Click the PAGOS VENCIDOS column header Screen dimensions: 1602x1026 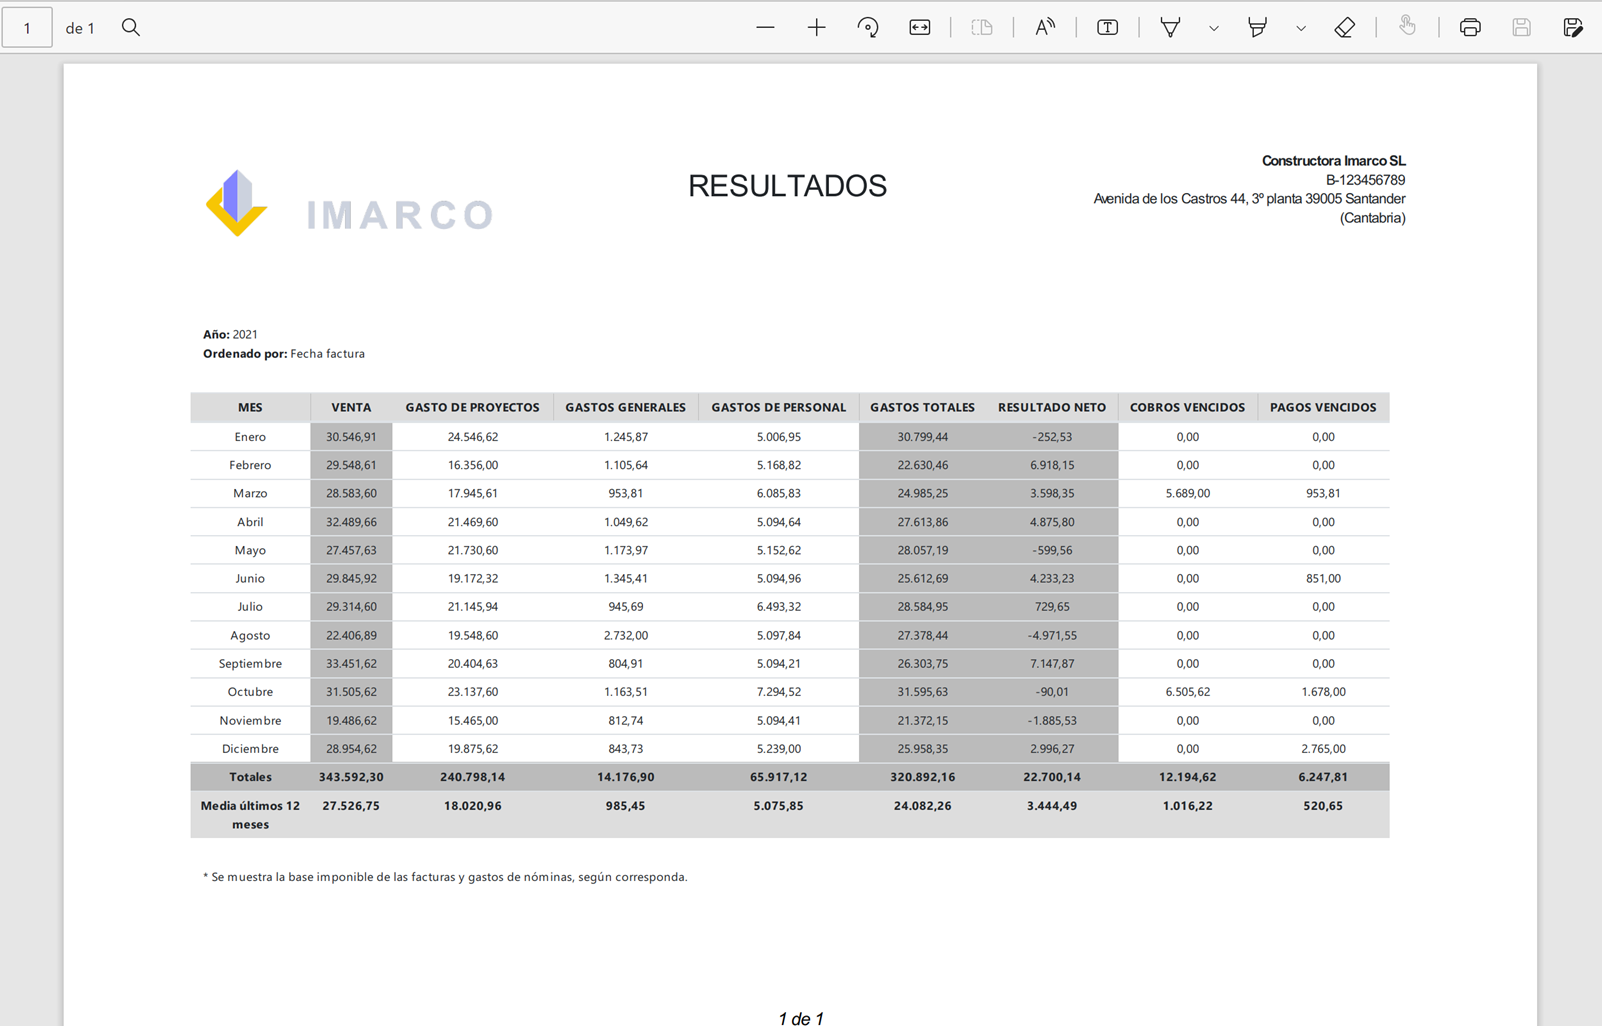[x=1323, y=407]
